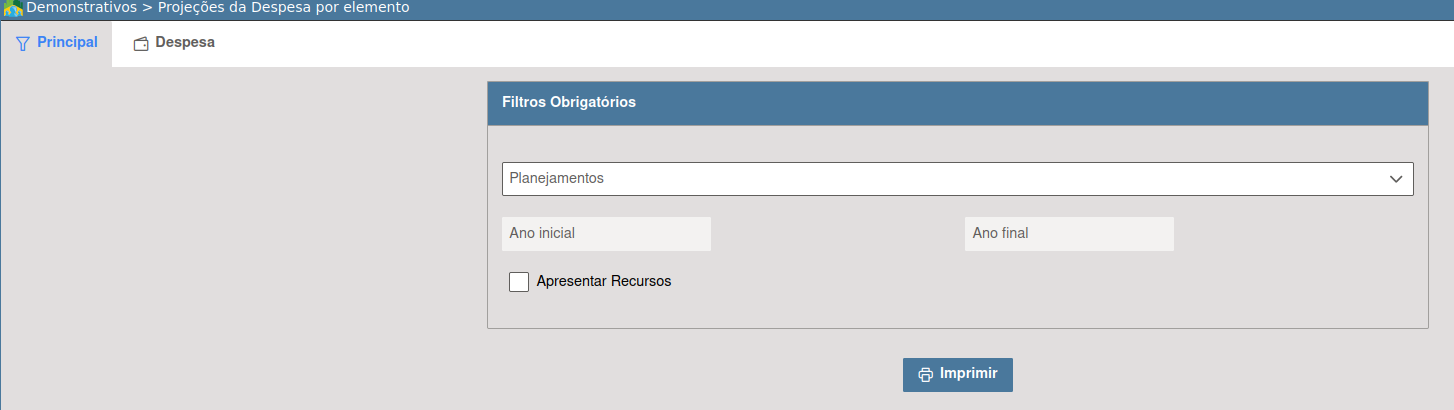Click the empty gray area left of filters panel
This screenshot has height=410, width=1454.
(x=240, y=230)
